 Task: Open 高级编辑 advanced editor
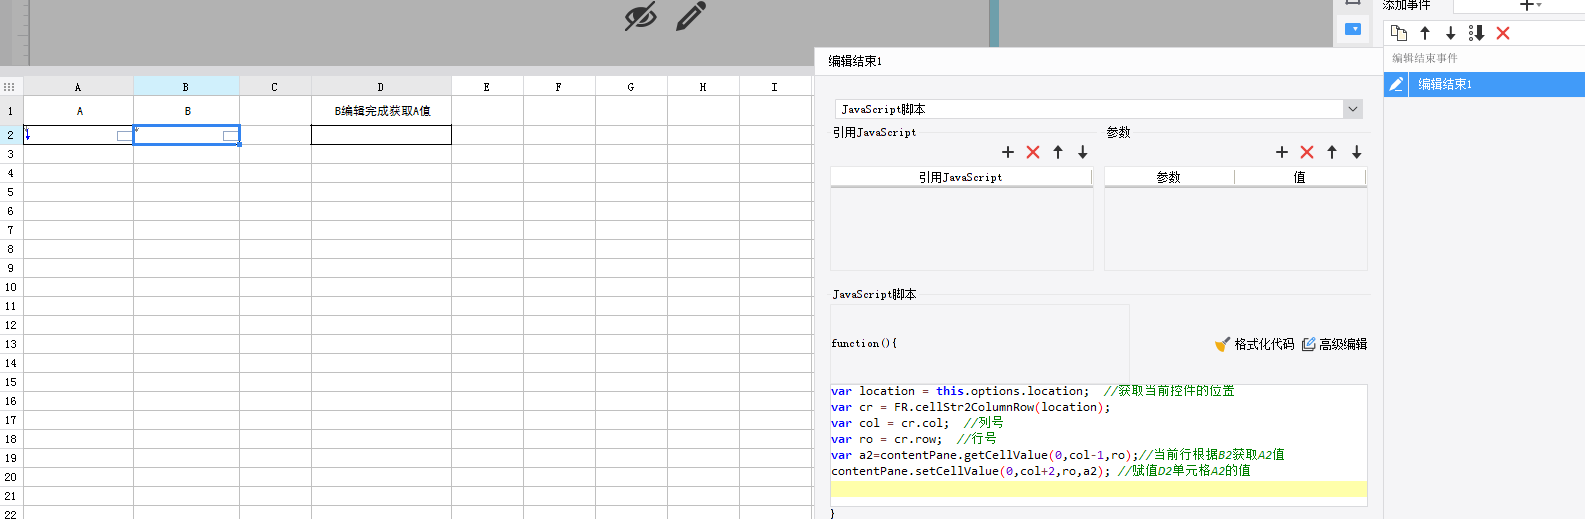[x=1334, y=344]
